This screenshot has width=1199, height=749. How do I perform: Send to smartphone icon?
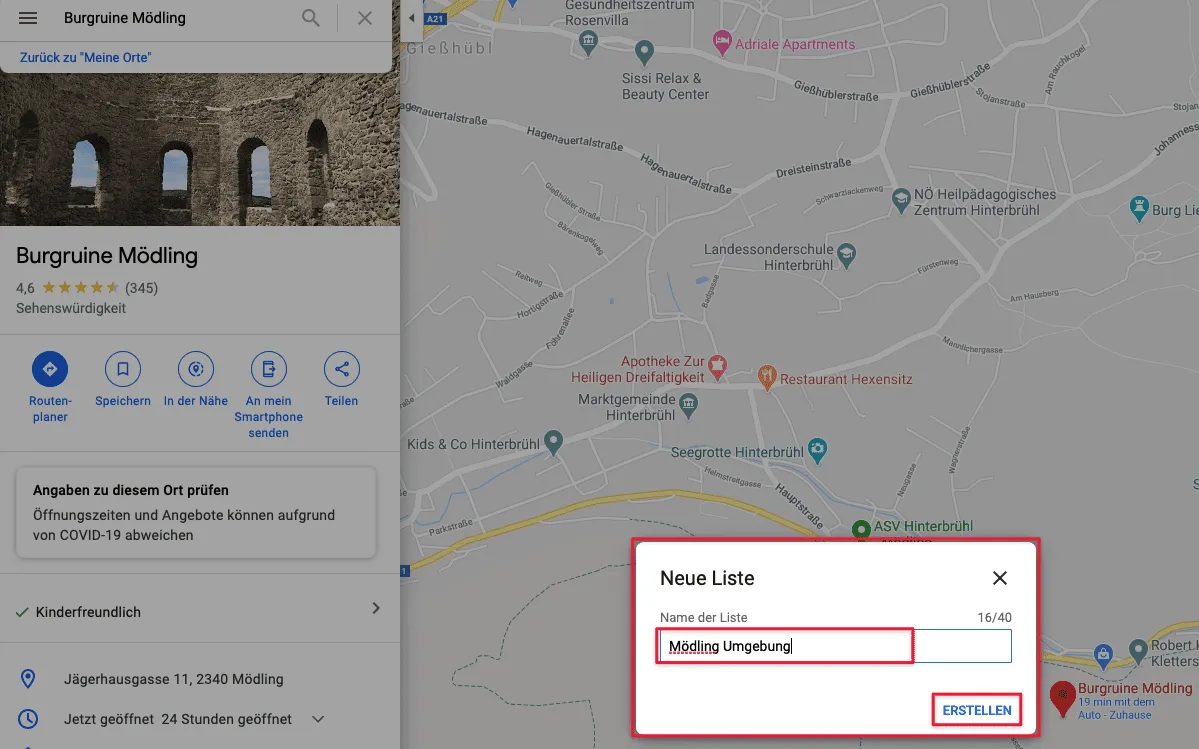(268, 369)
